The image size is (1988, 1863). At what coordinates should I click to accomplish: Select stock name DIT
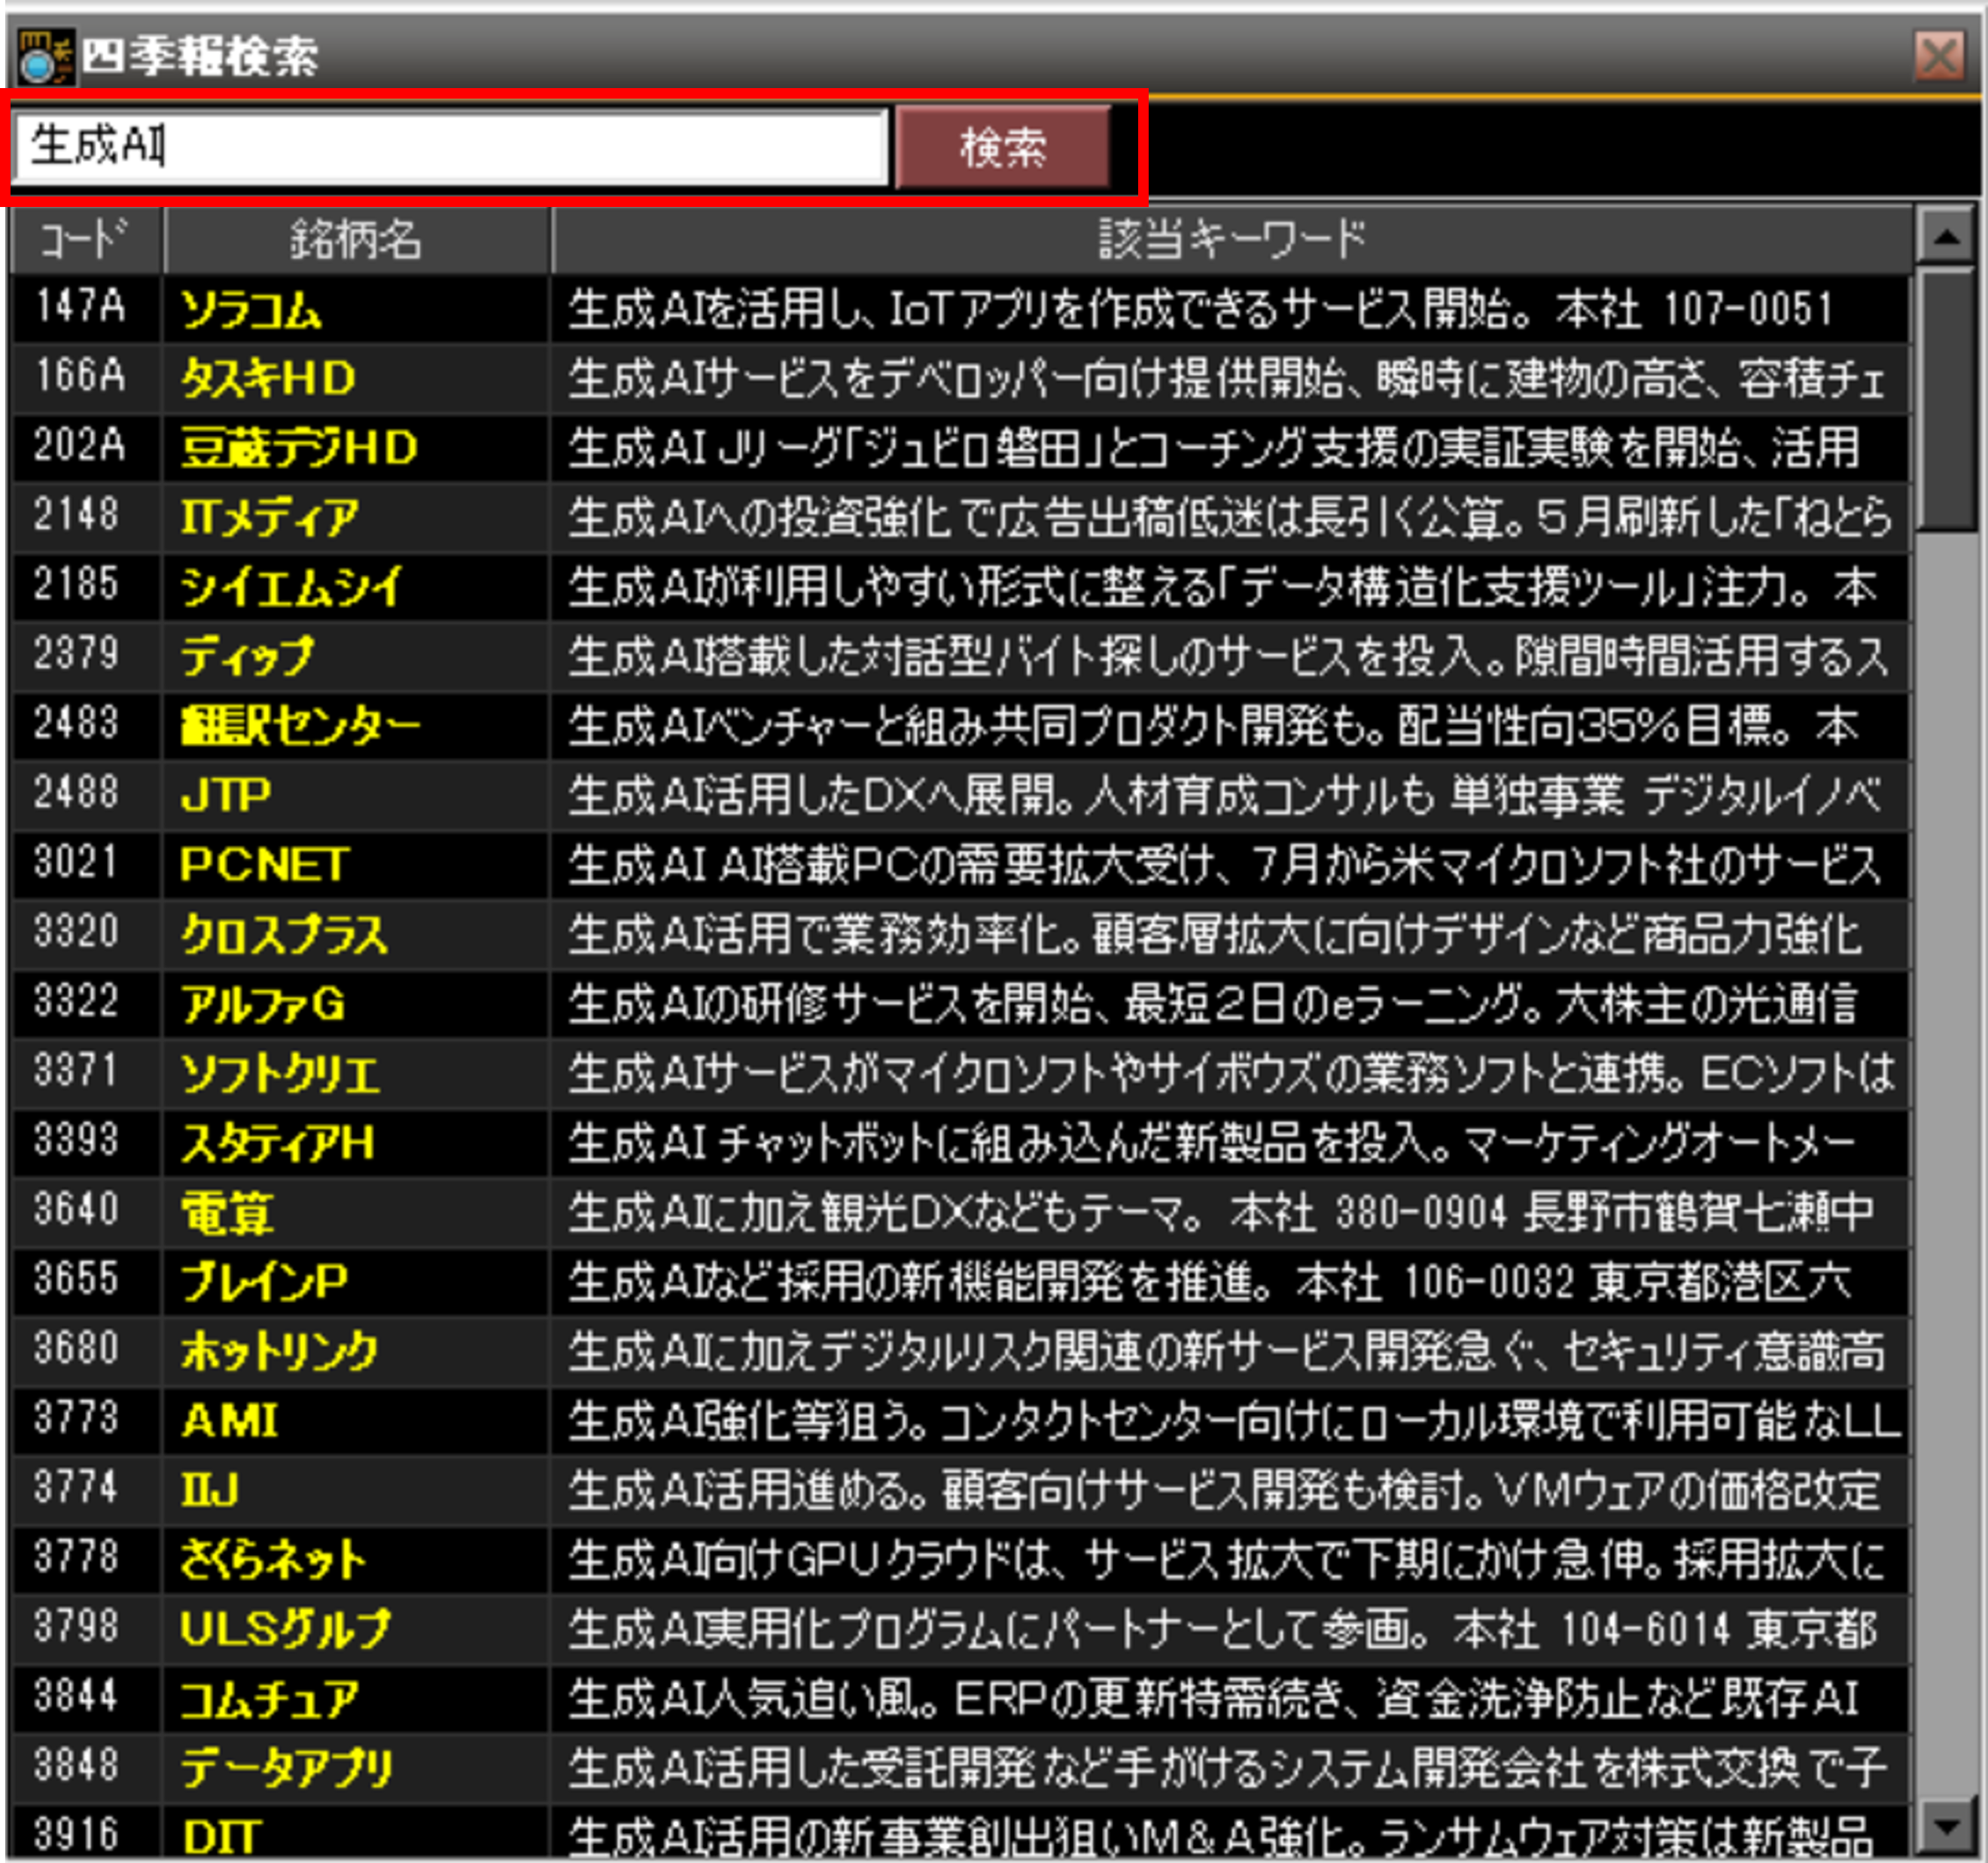click(222, 1838)
